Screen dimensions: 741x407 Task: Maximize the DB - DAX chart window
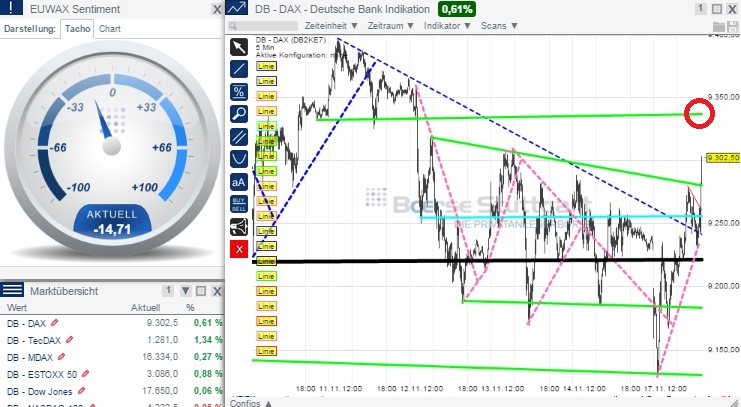click(x=717, y=9)
